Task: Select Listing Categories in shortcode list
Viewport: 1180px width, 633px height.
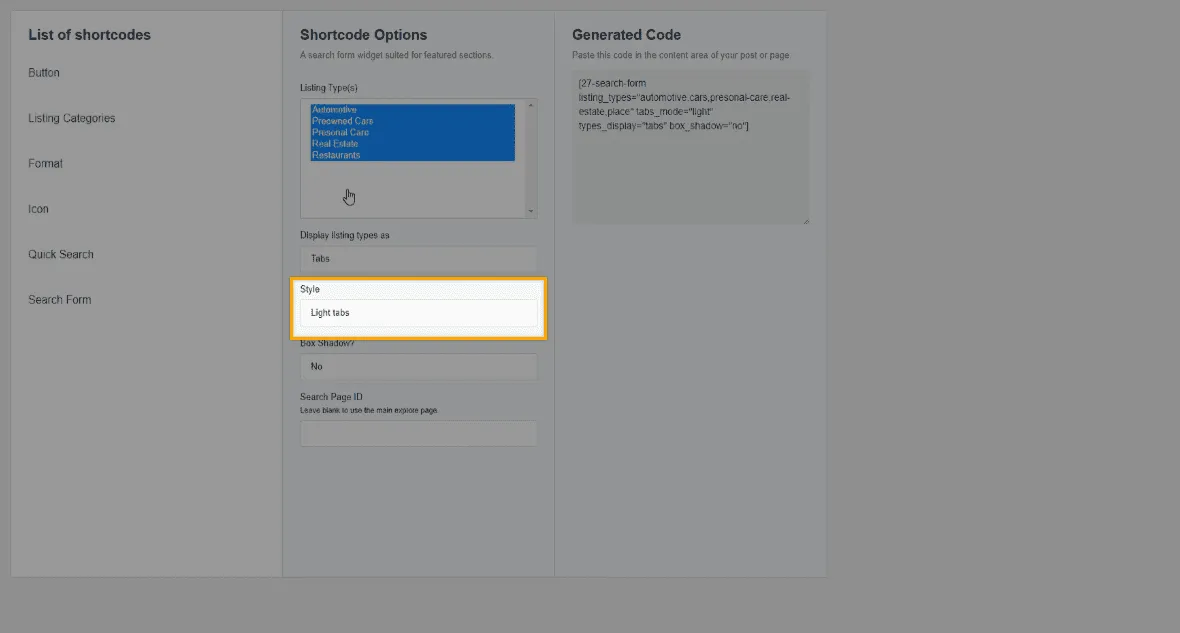Action: point(71,118)
